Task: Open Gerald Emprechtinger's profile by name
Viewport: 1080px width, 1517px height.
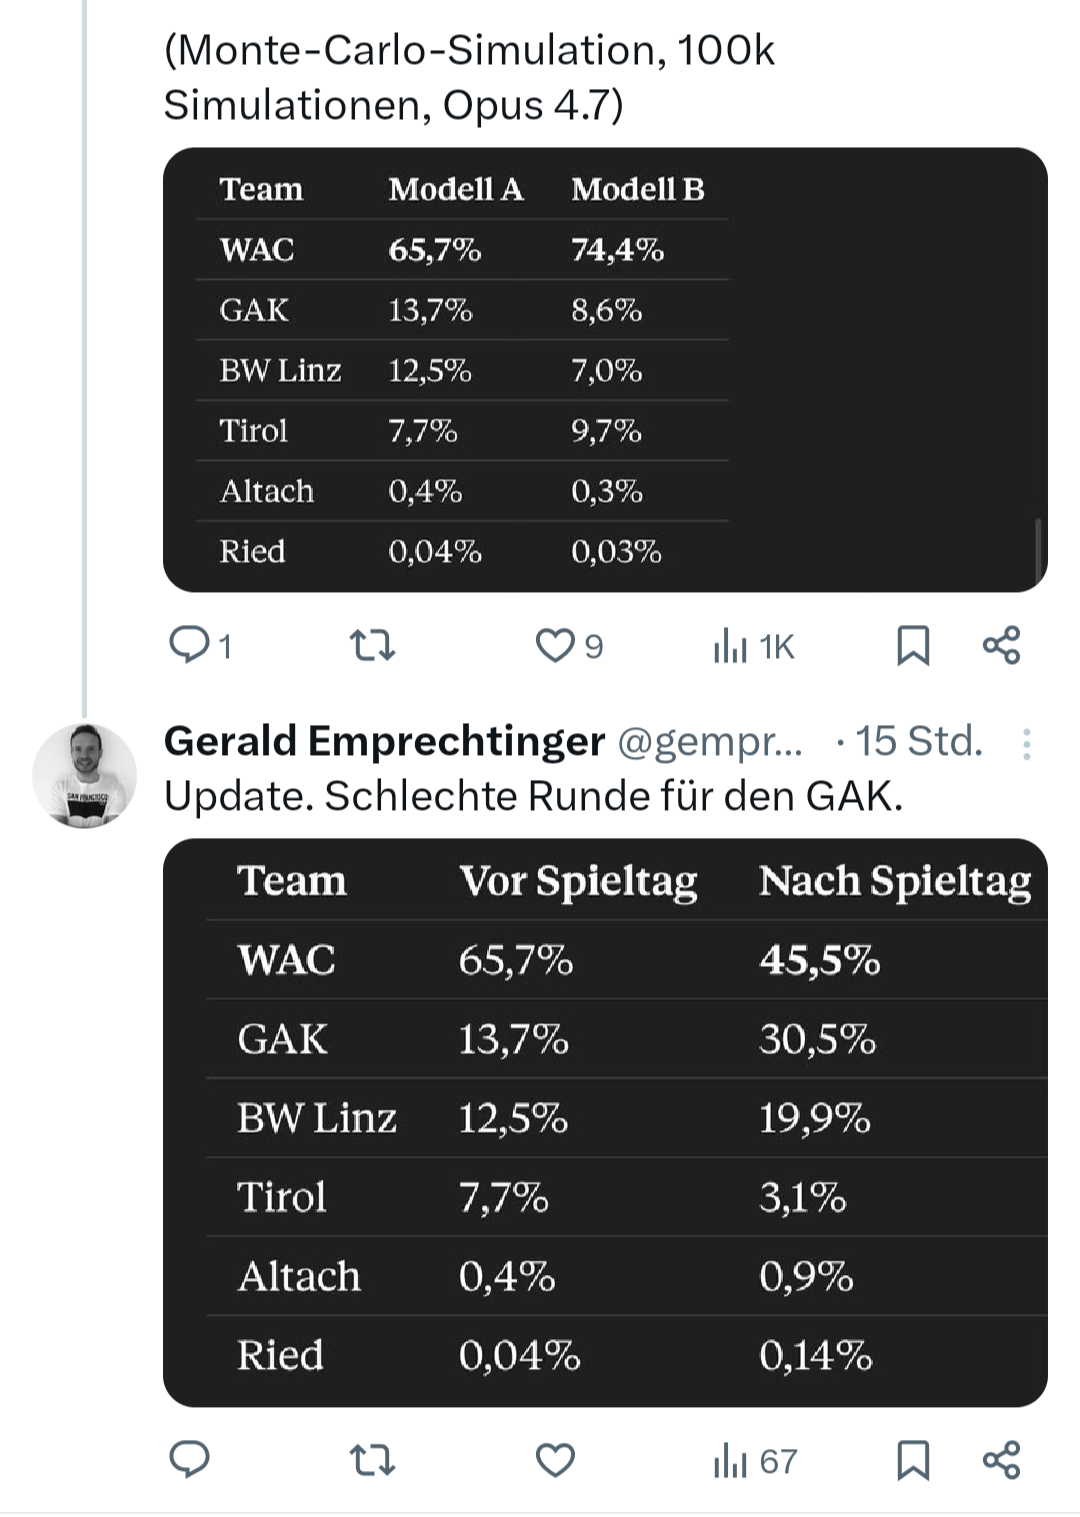Action: click(x=384, y=741)
